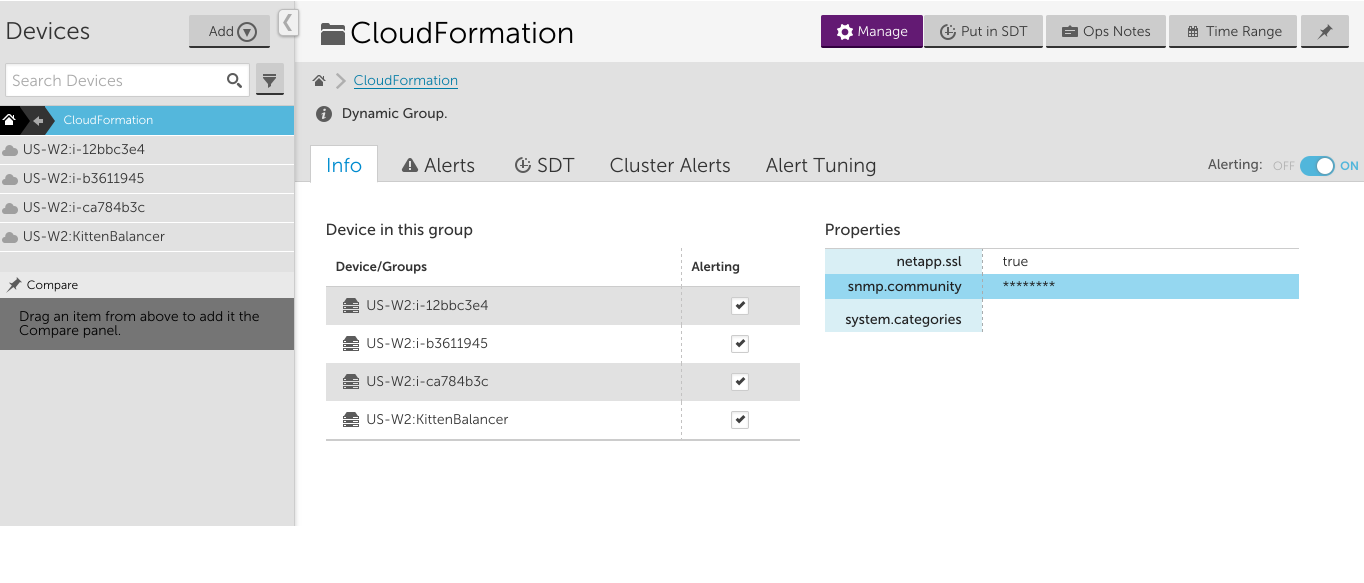Click the Alerting column header
This screenshot has height=583, width=1364.
click(716, 267)
